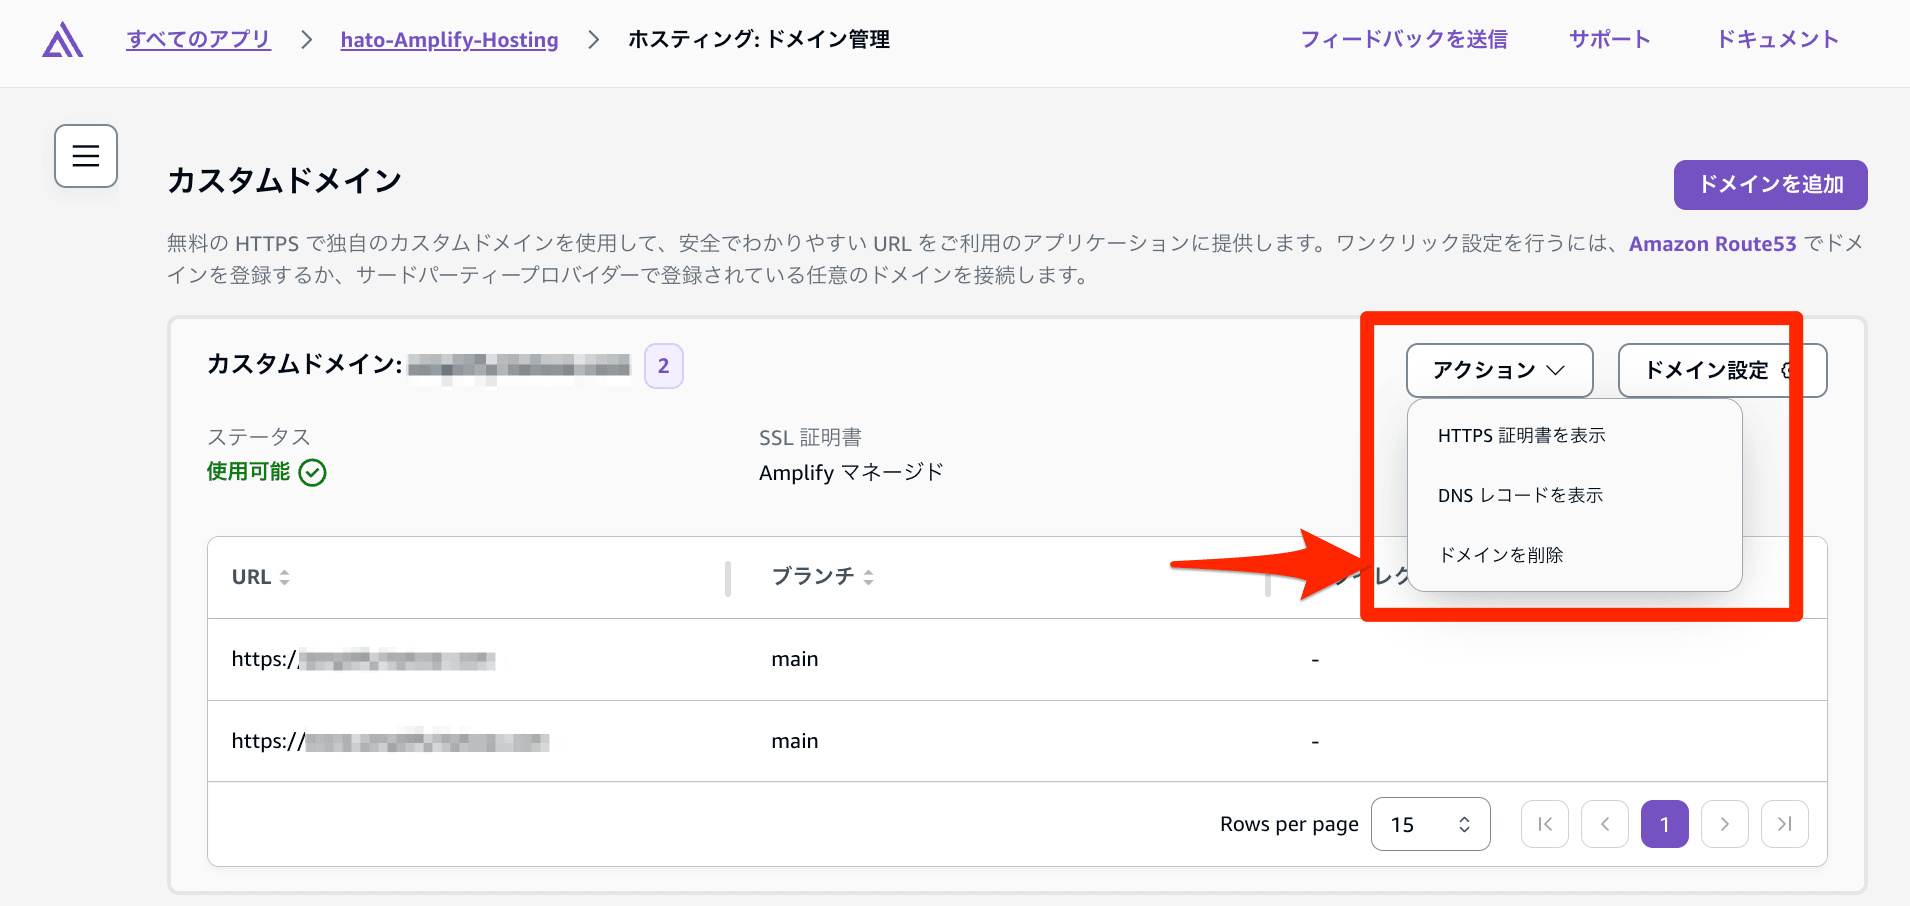Go to last page of results
The height and width of the screenshot is (906, 1910).
click(x=1785, y=824)
